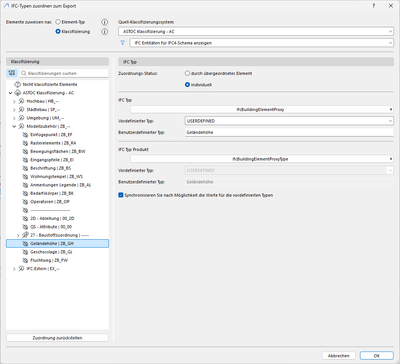Click the Städtebau classification icon

point(21,109)
